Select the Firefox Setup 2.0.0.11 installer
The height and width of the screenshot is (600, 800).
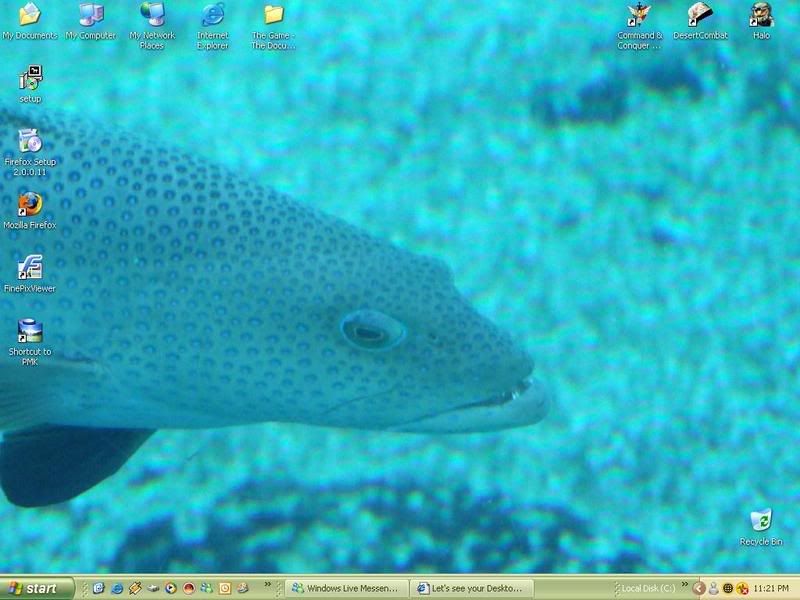click(30, 141)
